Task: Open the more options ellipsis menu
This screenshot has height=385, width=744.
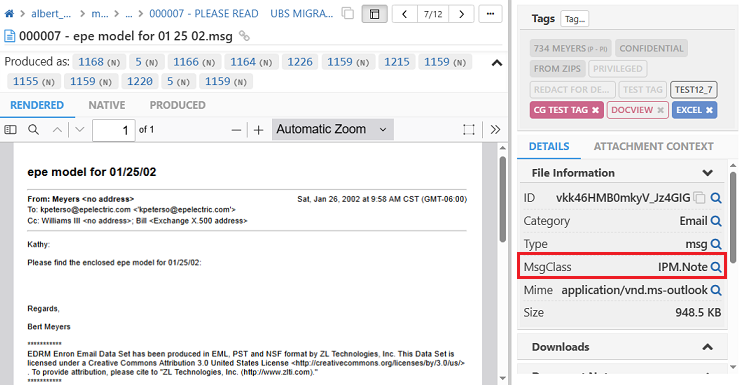Action: (490, 14)
